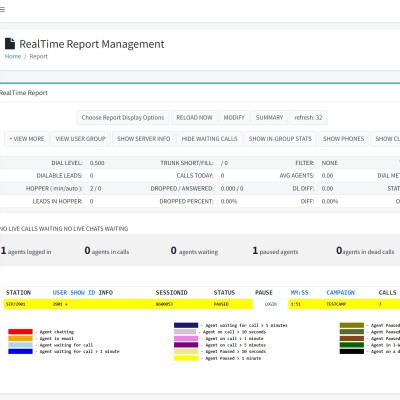Click light blue Agent waiting for call swatch

(20, 345)
